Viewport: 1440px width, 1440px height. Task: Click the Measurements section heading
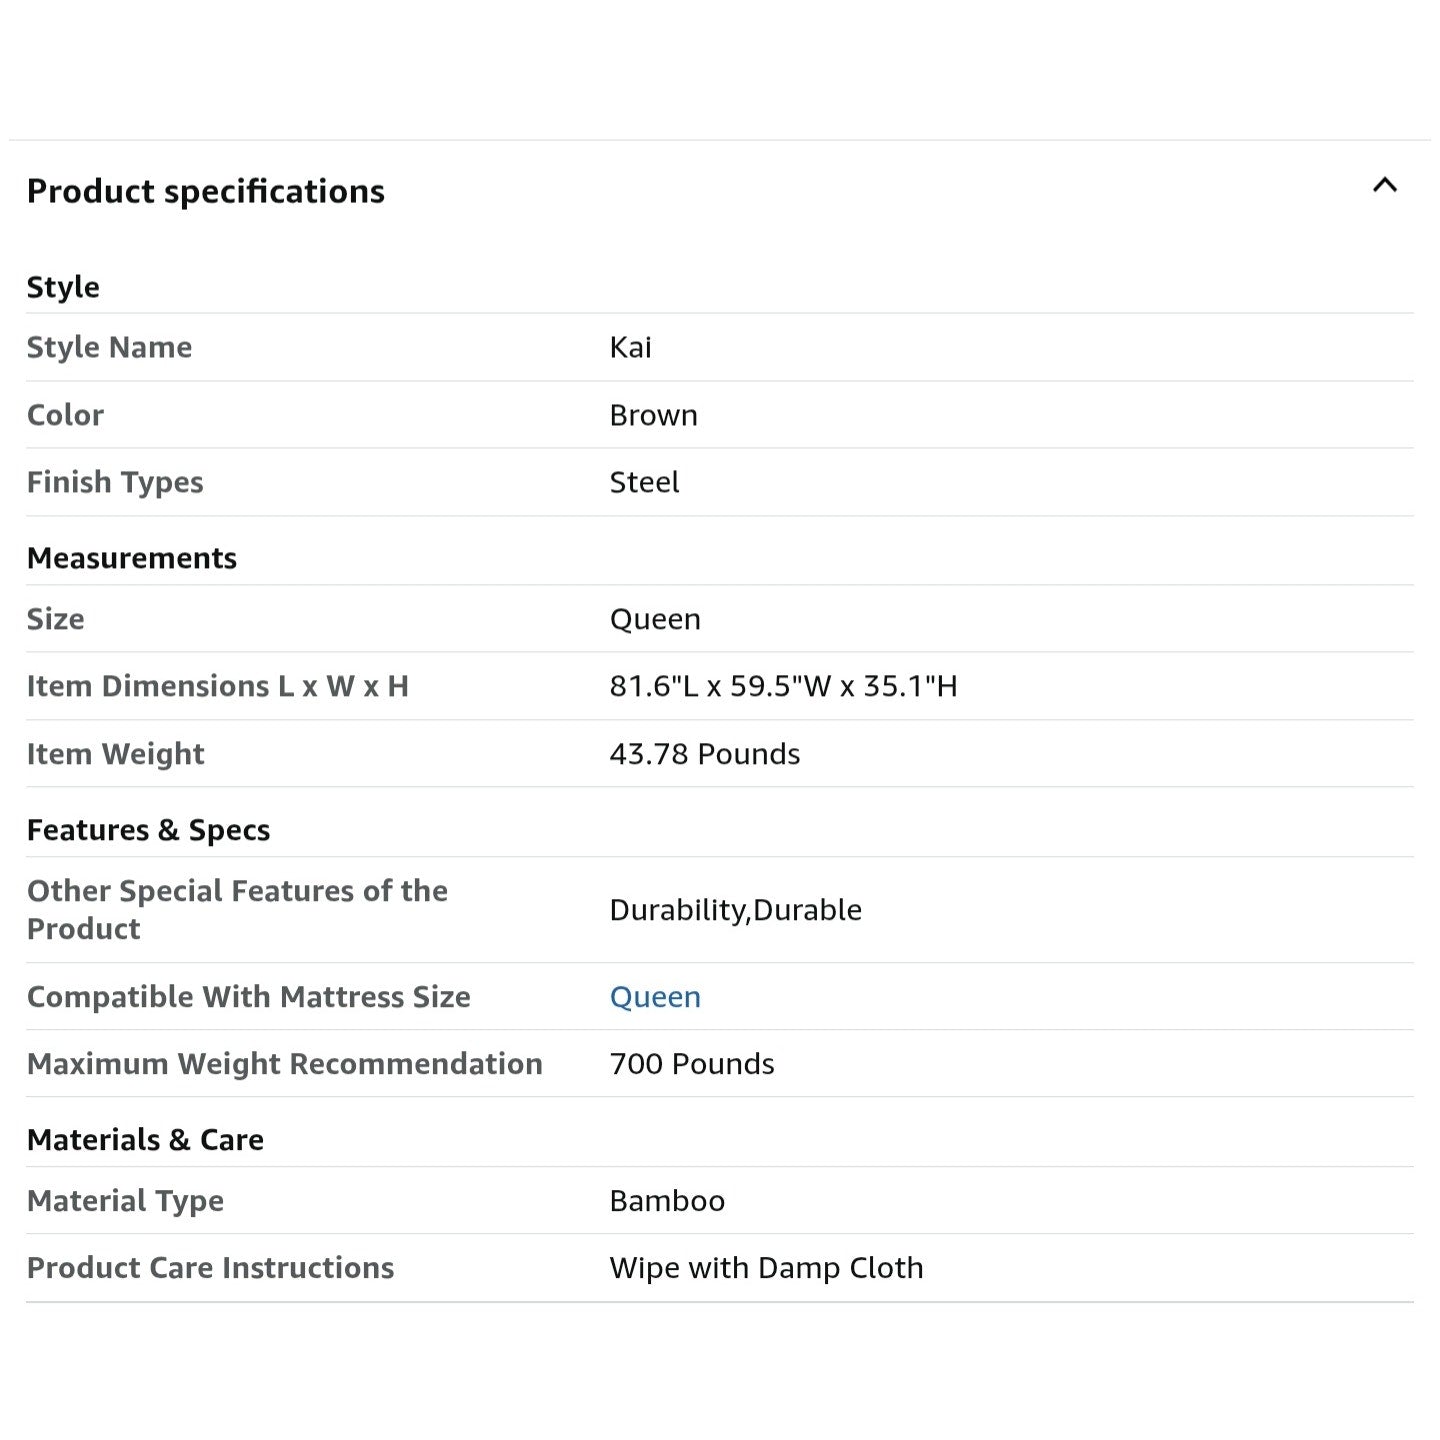coord(132,558)
